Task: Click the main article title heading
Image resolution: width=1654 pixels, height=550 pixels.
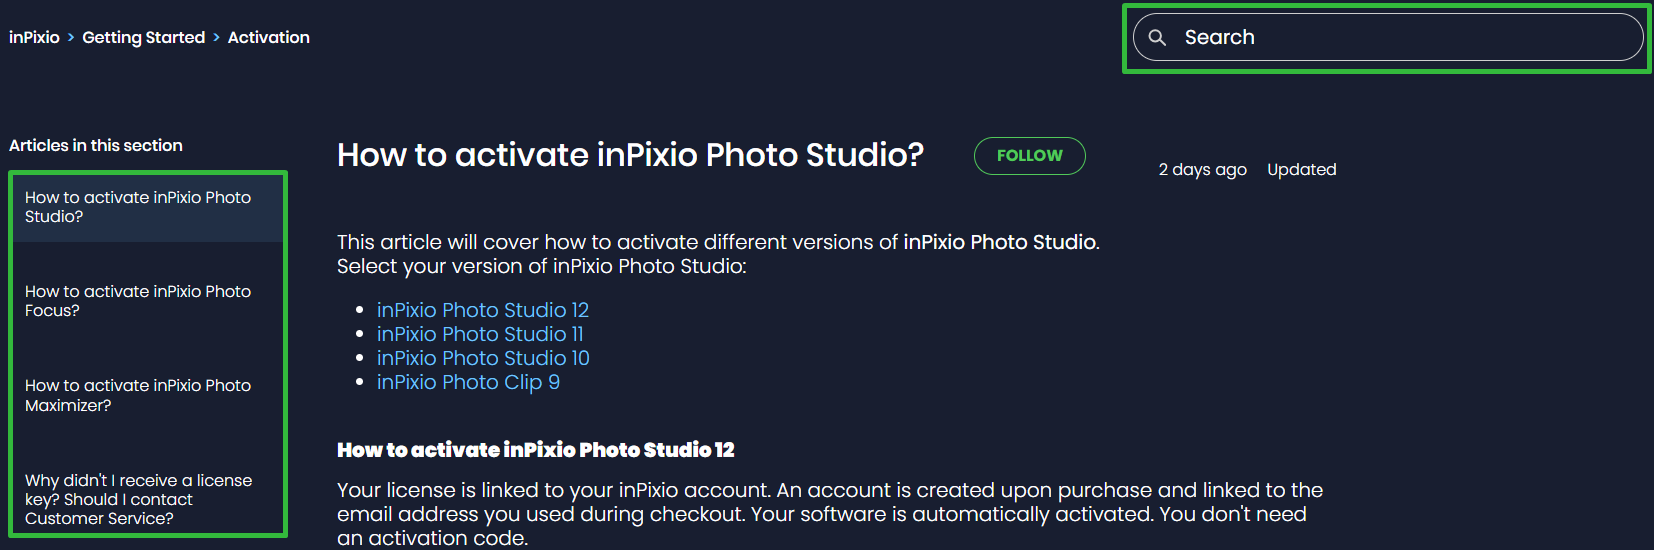Action: tap(630, 155)
